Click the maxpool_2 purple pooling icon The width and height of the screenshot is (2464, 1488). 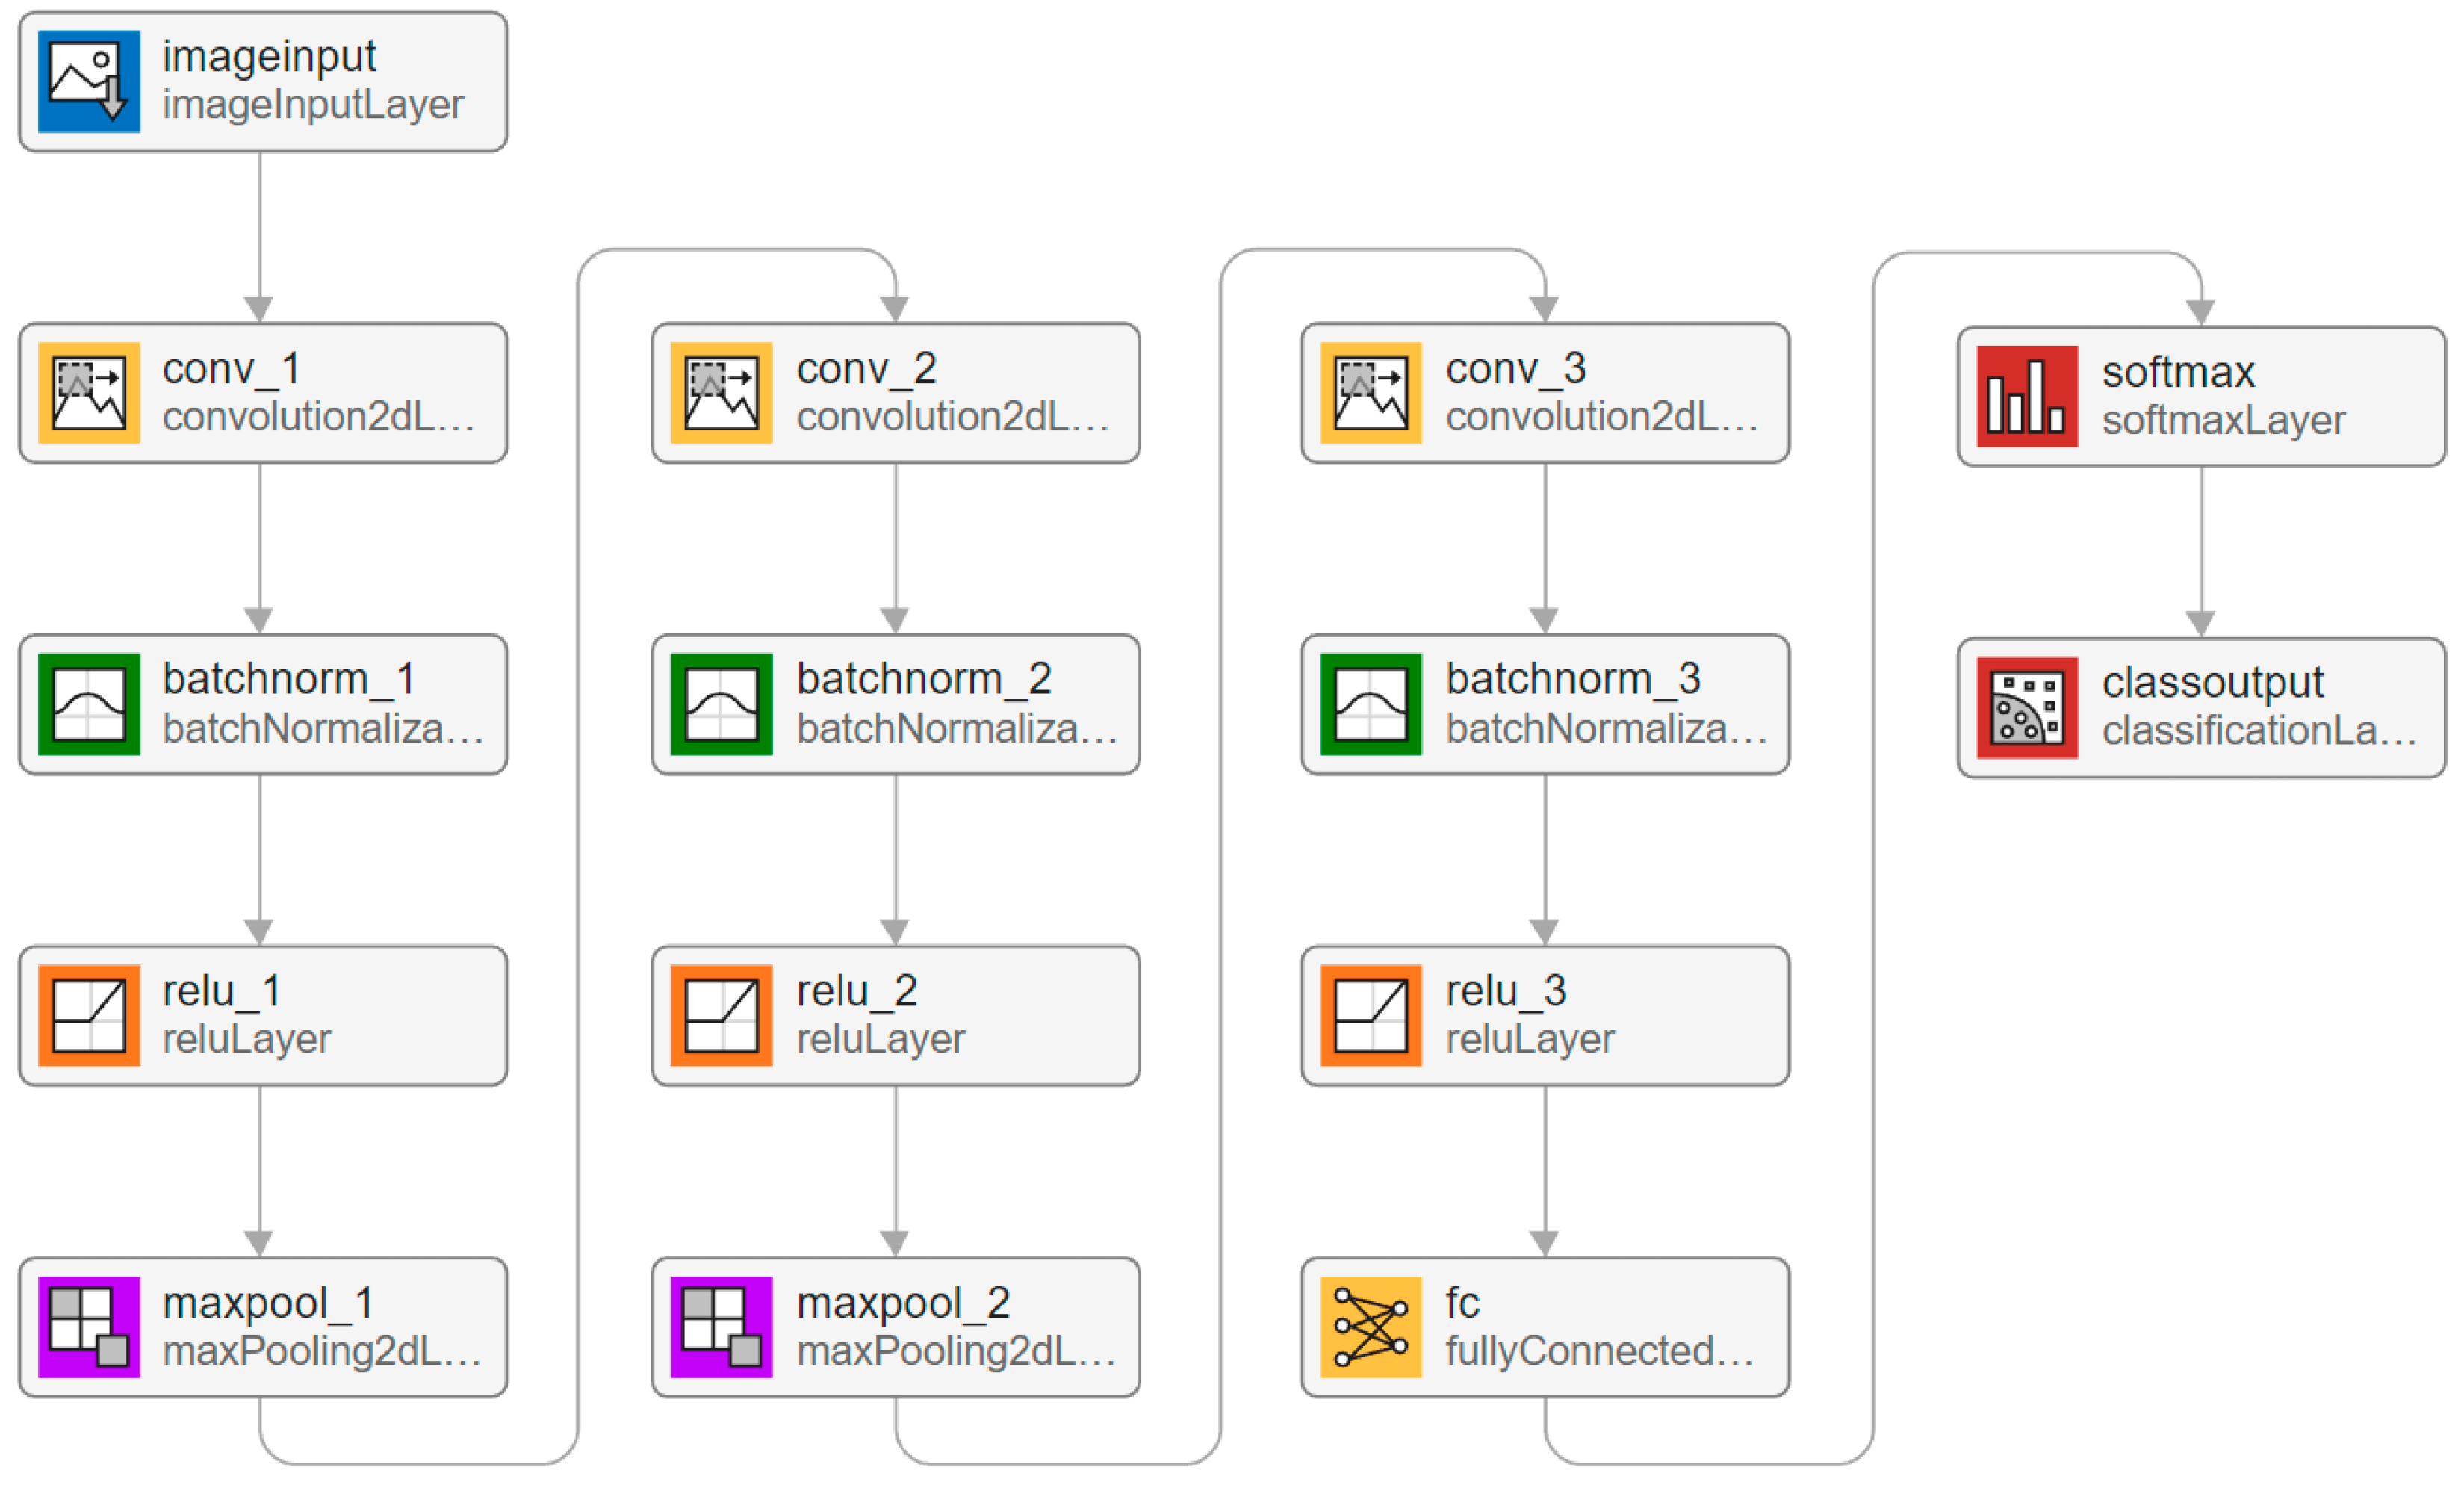point(721,1327)
